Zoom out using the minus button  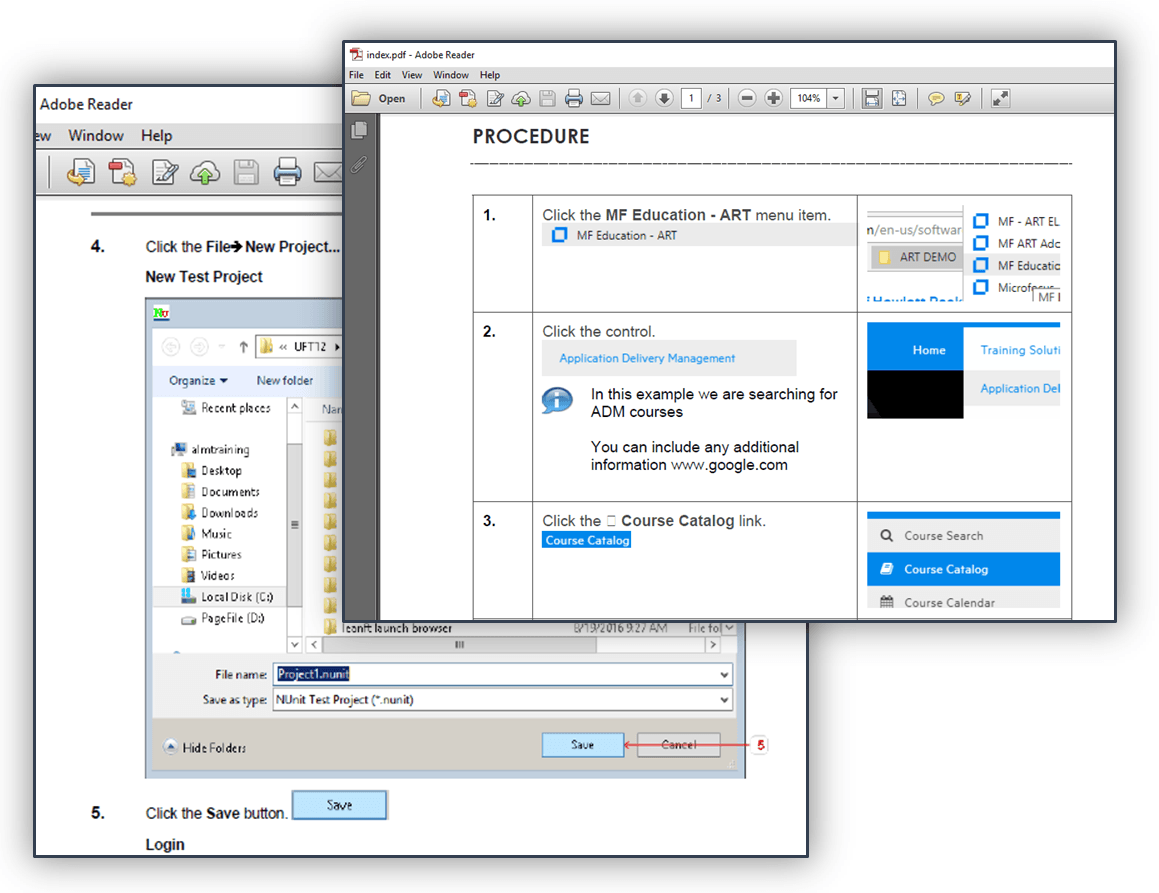(747, 98)
